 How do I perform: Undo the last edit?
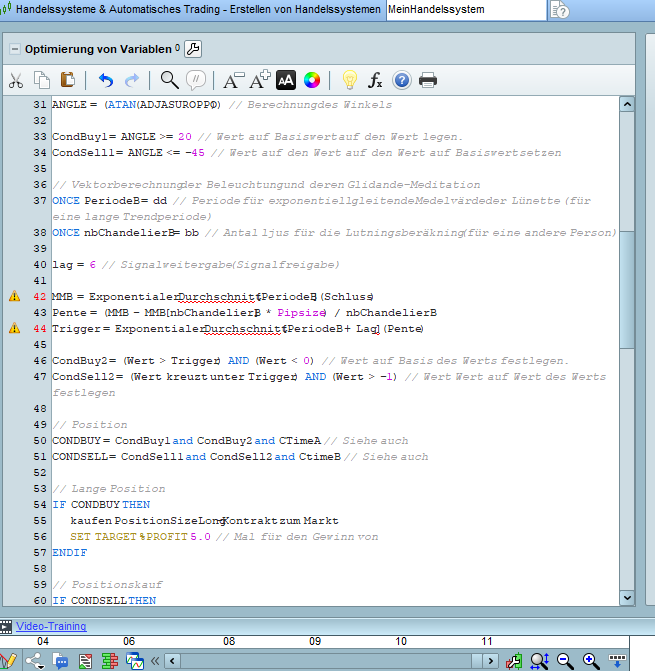click(x=106, y=80)
